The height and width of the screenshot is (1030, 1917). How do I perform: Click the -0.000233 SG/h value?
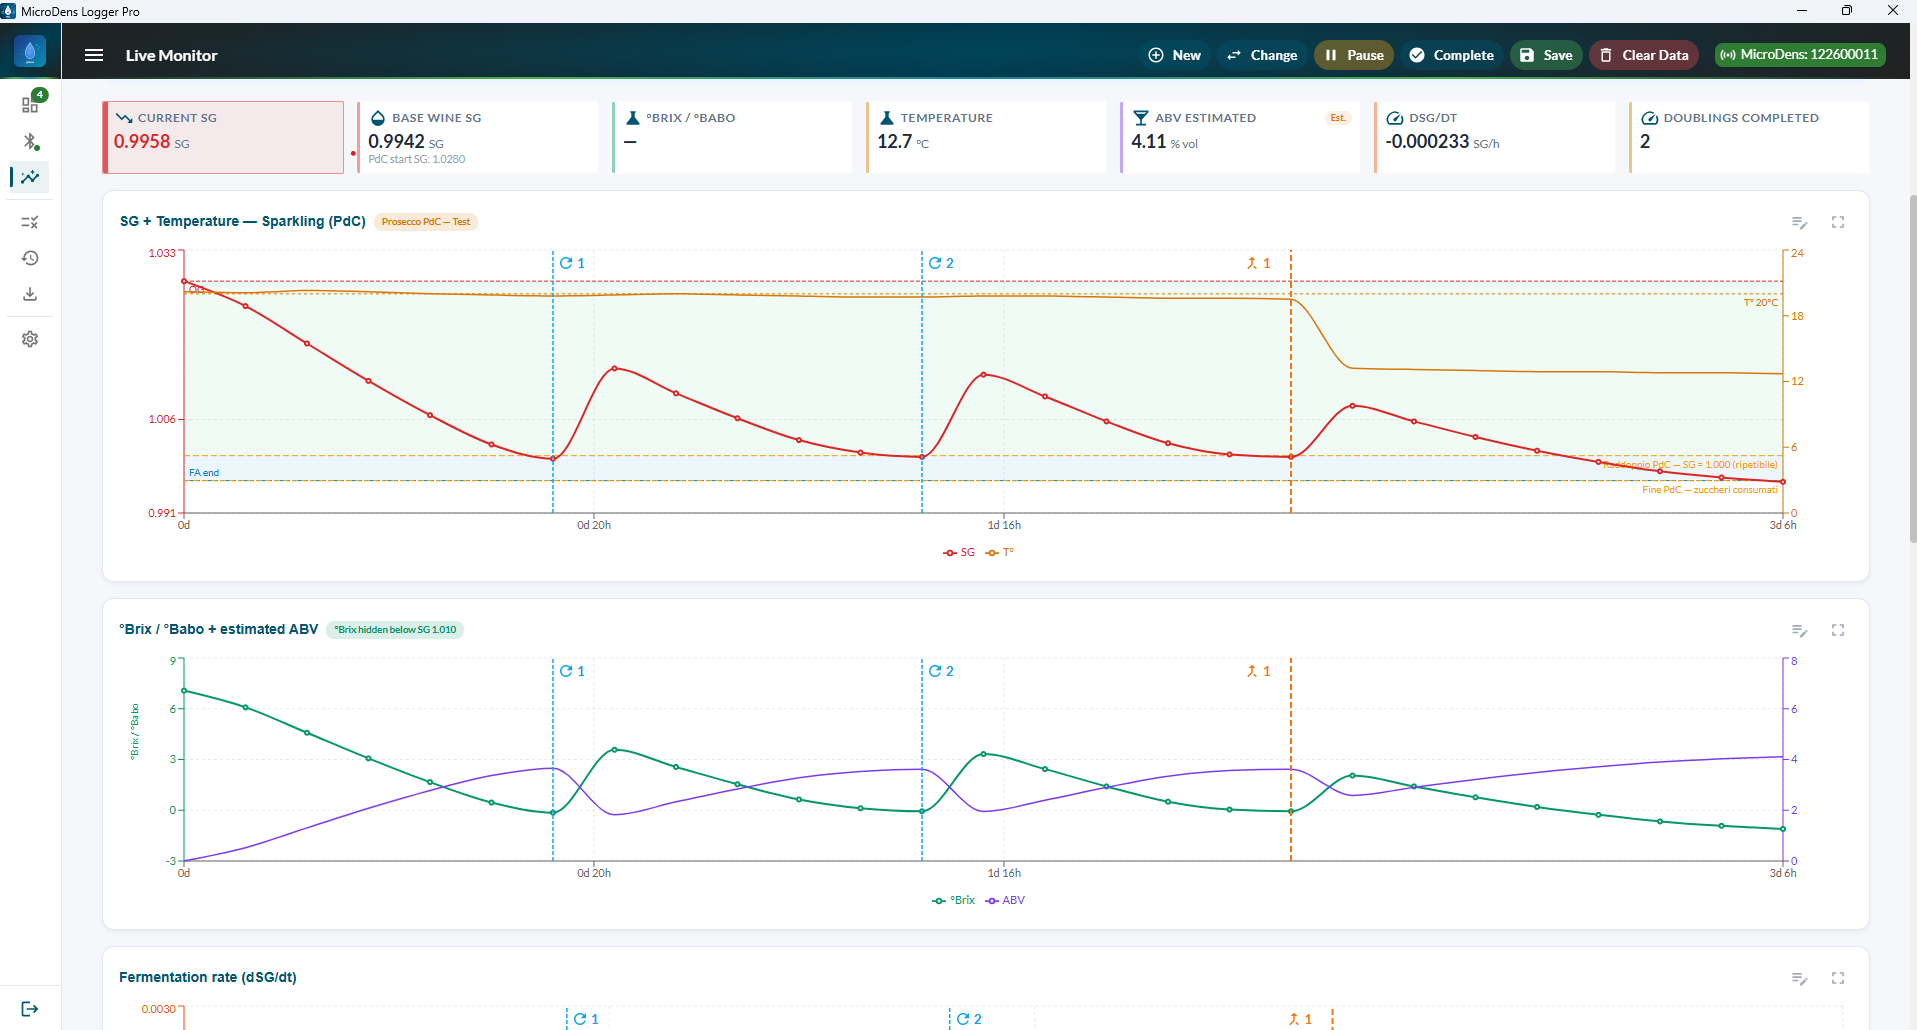pos(1442,142)
